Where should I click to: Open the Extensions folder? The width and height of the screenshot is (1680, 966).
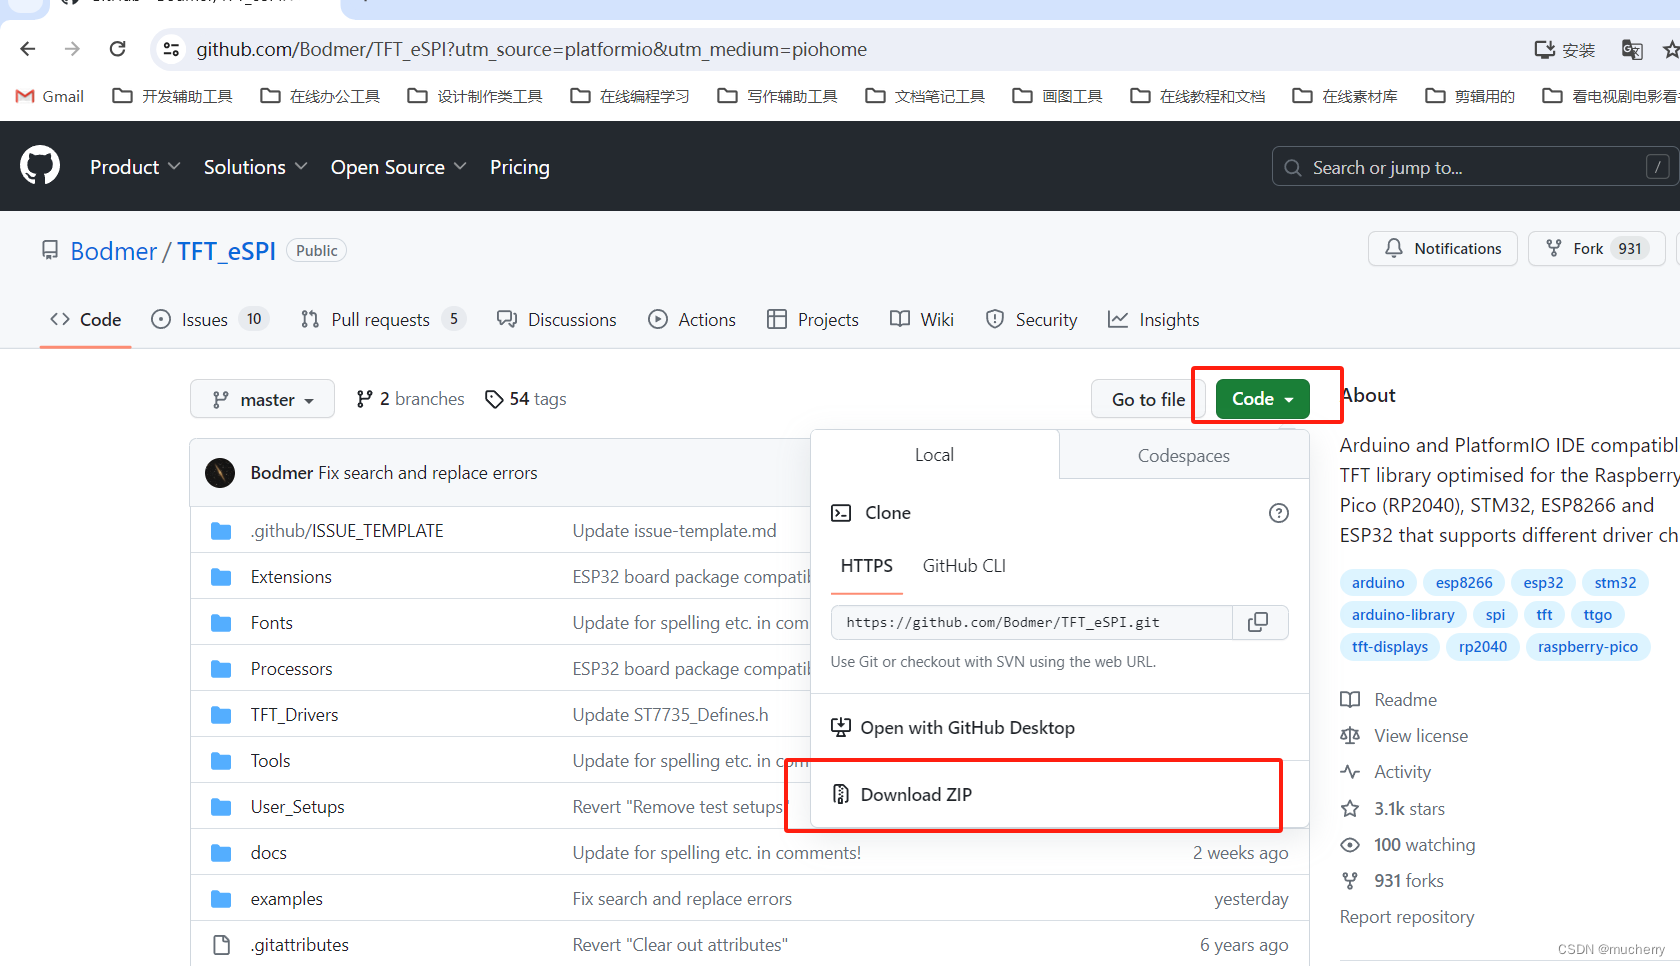[291, 577]
